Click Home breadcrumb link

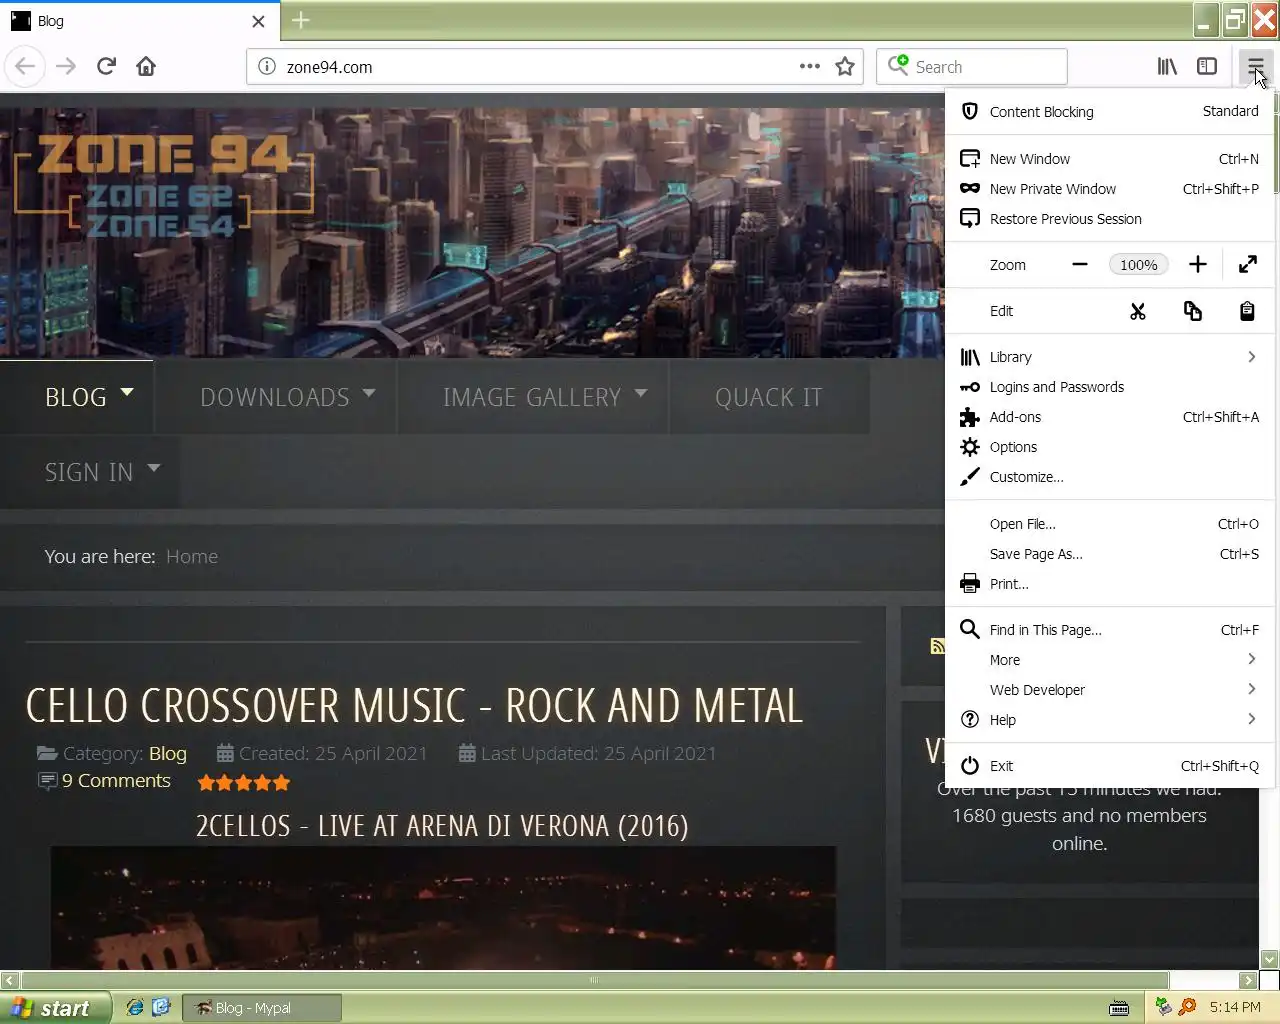coord(192,557)
